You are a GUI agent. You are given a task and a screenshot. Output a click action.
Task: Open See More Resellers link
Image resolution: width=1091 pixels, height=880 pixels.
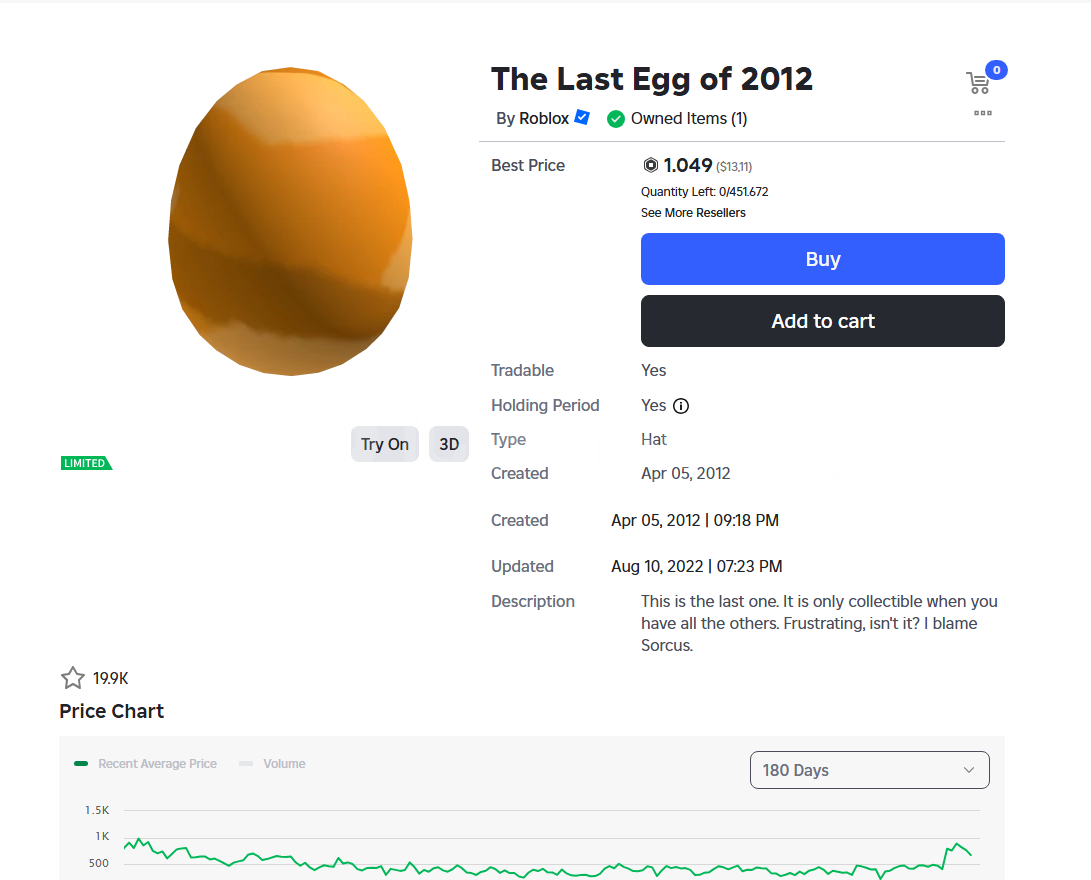(x=693, y=213)
